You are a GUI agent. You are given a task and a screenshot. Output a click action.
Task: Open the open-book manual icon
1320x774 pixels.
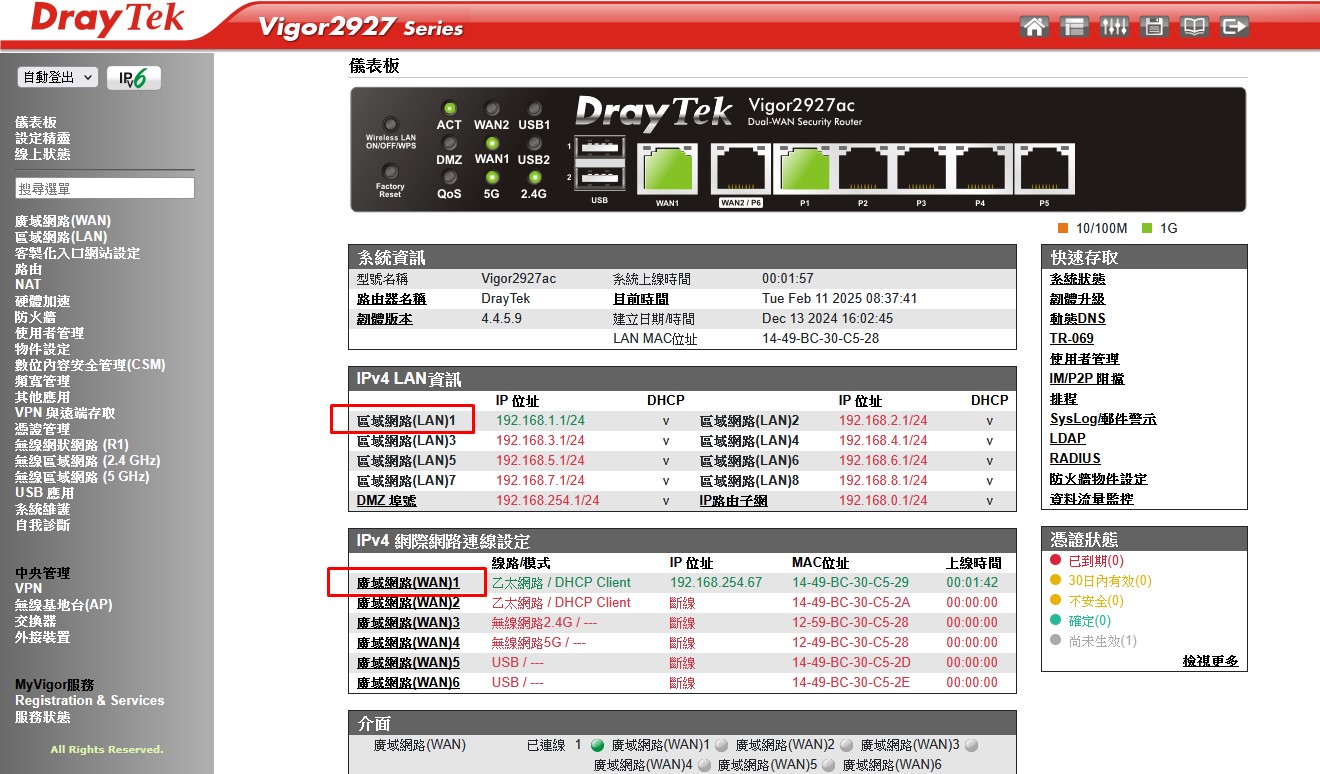click(x=1194, y=27)
